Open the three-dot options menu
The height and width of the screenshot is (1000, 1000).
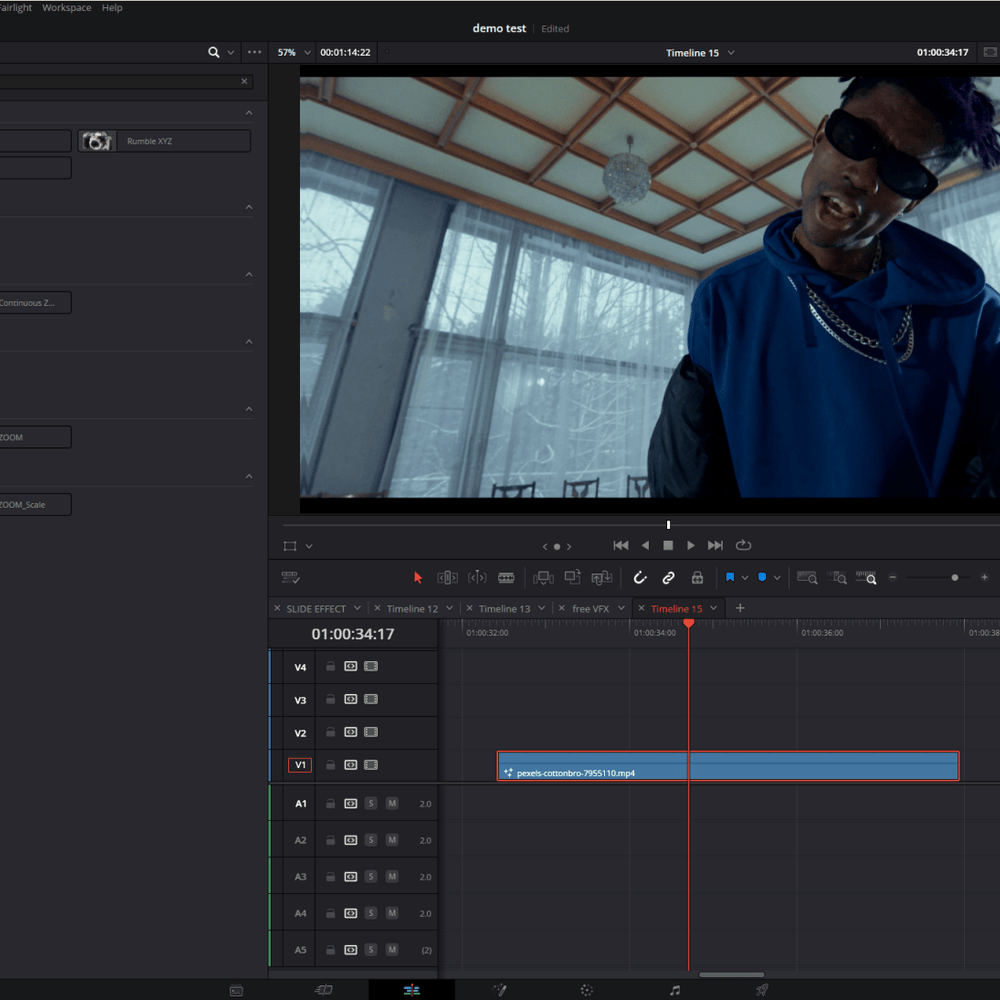[x=254, y=52]
